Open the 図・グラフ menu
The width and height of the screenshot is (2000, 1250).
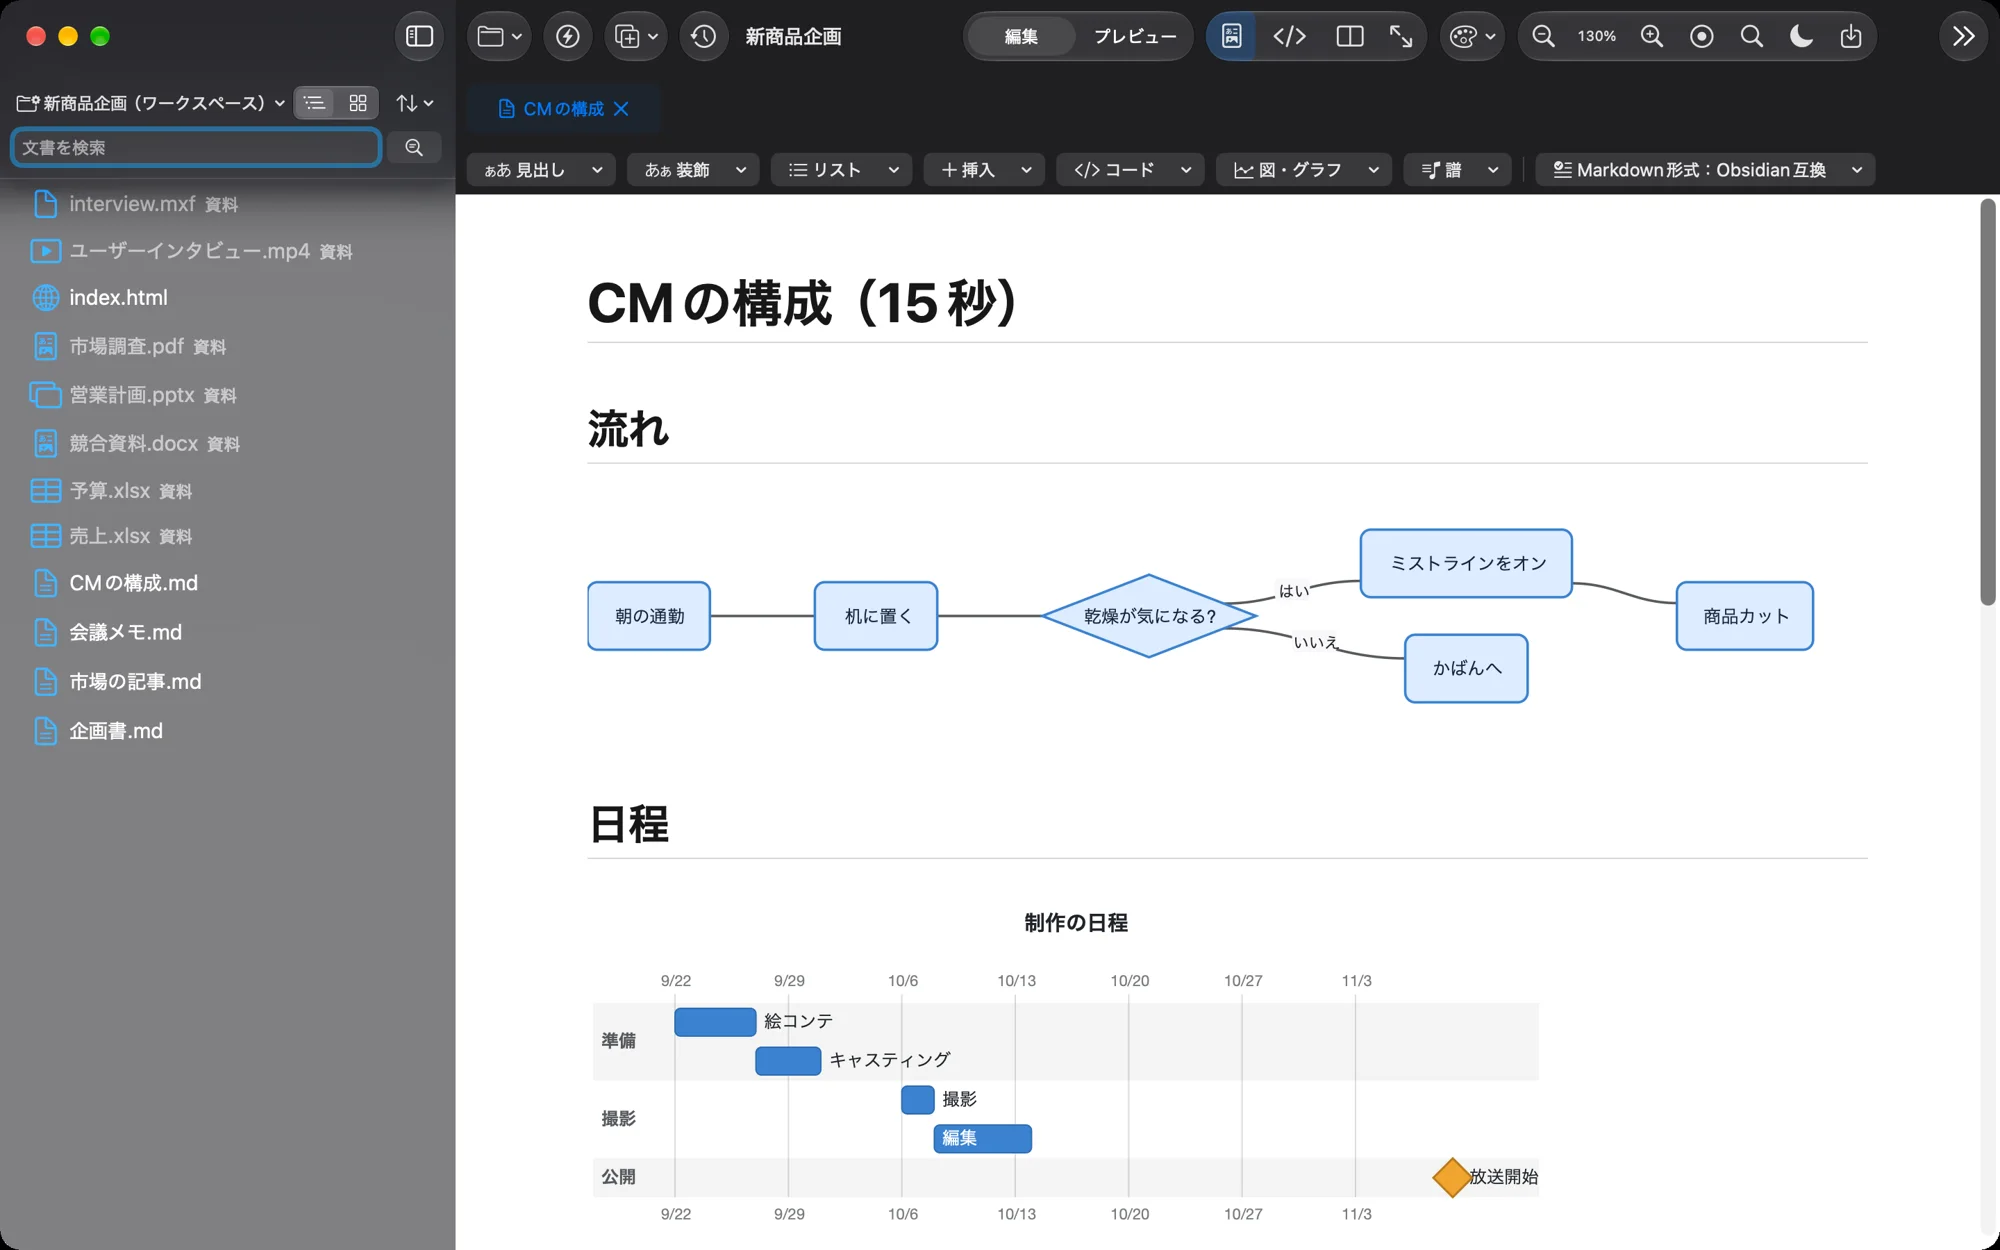point(1304,170)
